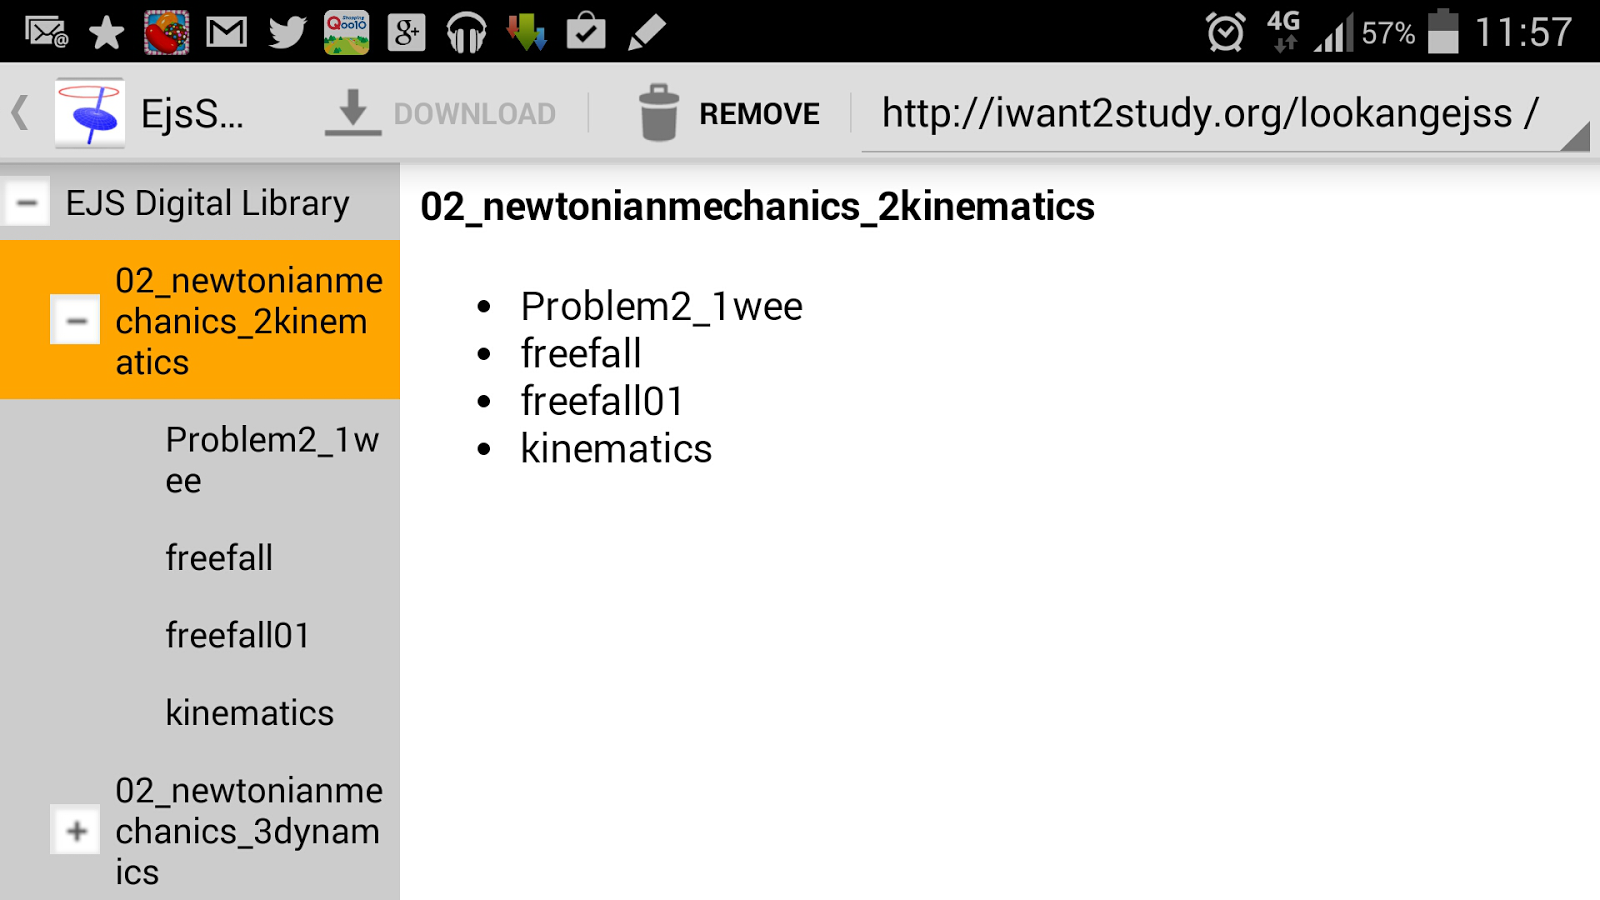Tap the downloads arrows notification icon
1600x900 pixels.
(x=527, y=31)
